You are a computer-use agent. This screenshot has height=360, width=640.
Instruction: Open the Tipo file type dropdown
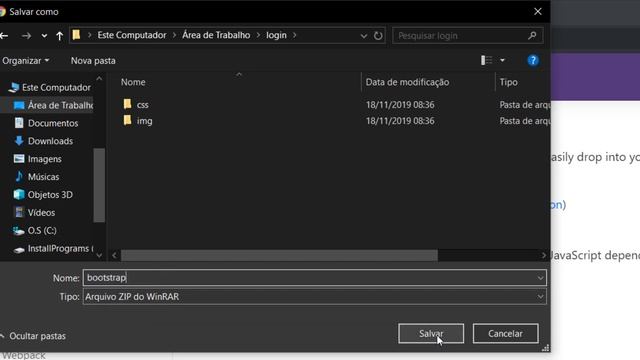[x=314, y=297]
